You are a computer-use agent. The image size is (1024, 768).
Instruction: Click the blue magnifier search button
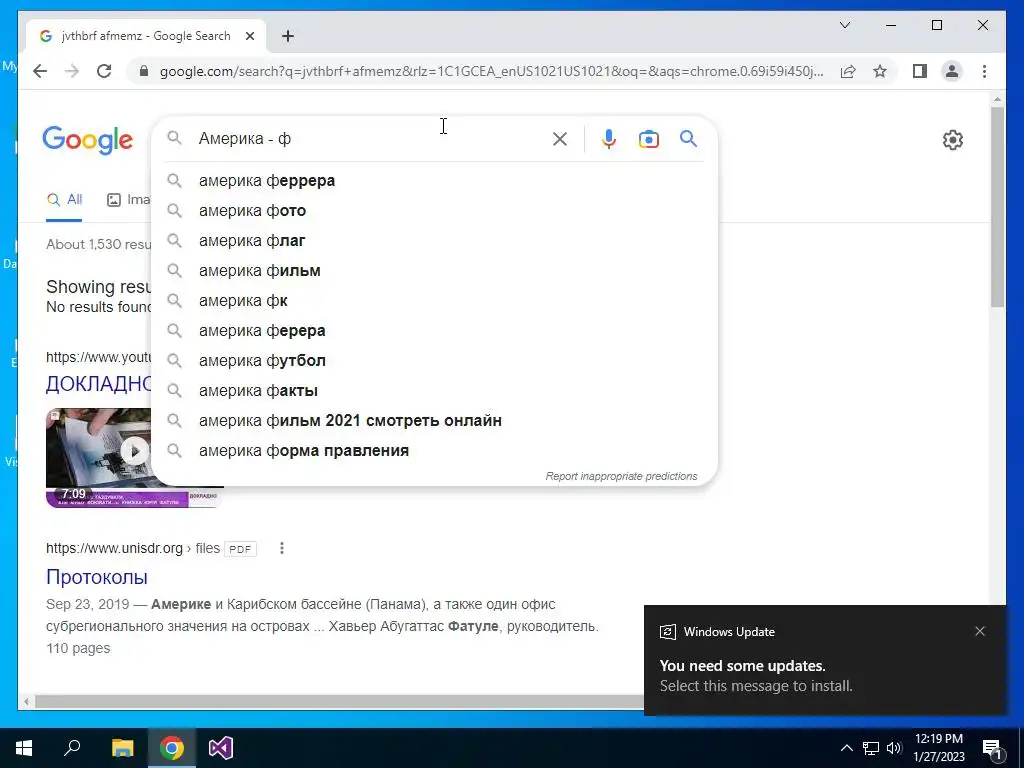[x=688, y=138]
